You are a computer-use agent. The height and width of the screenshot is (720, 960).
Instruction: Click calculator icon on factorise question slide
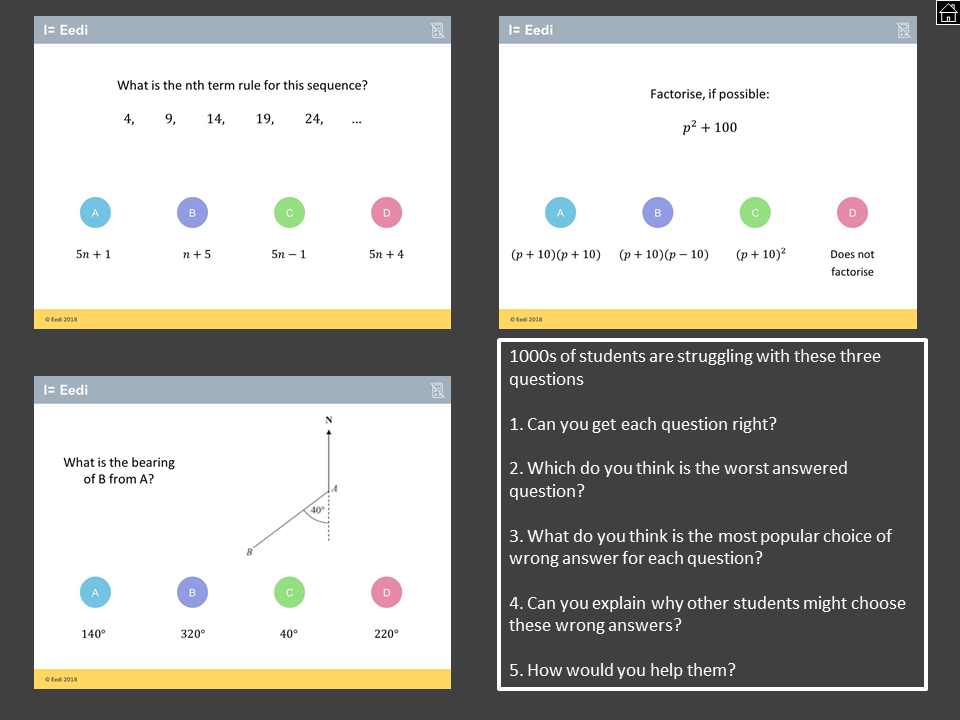click(903, 30)
